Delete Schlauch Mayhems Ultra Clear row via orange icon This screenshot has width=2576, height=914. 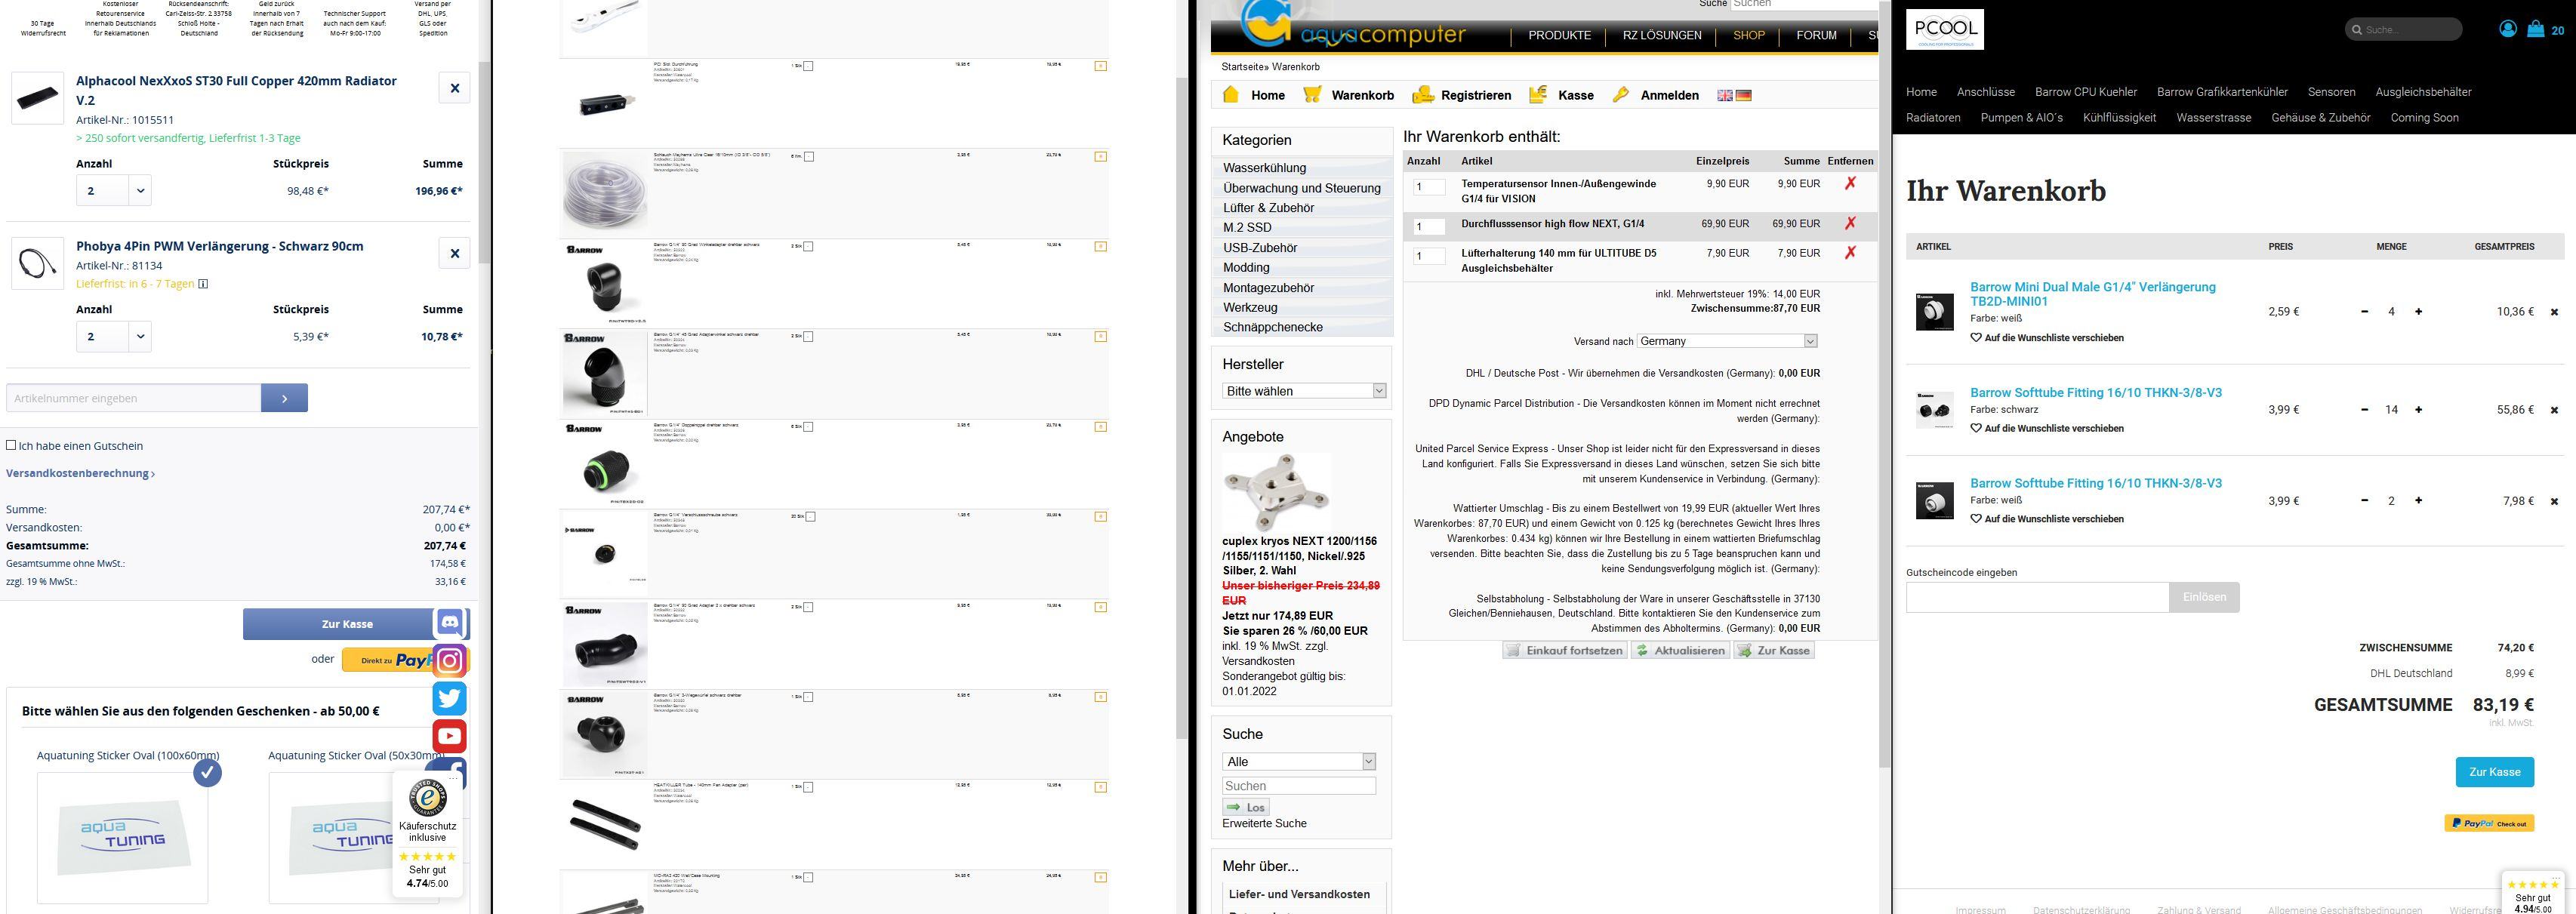[x=1100, y=156]
